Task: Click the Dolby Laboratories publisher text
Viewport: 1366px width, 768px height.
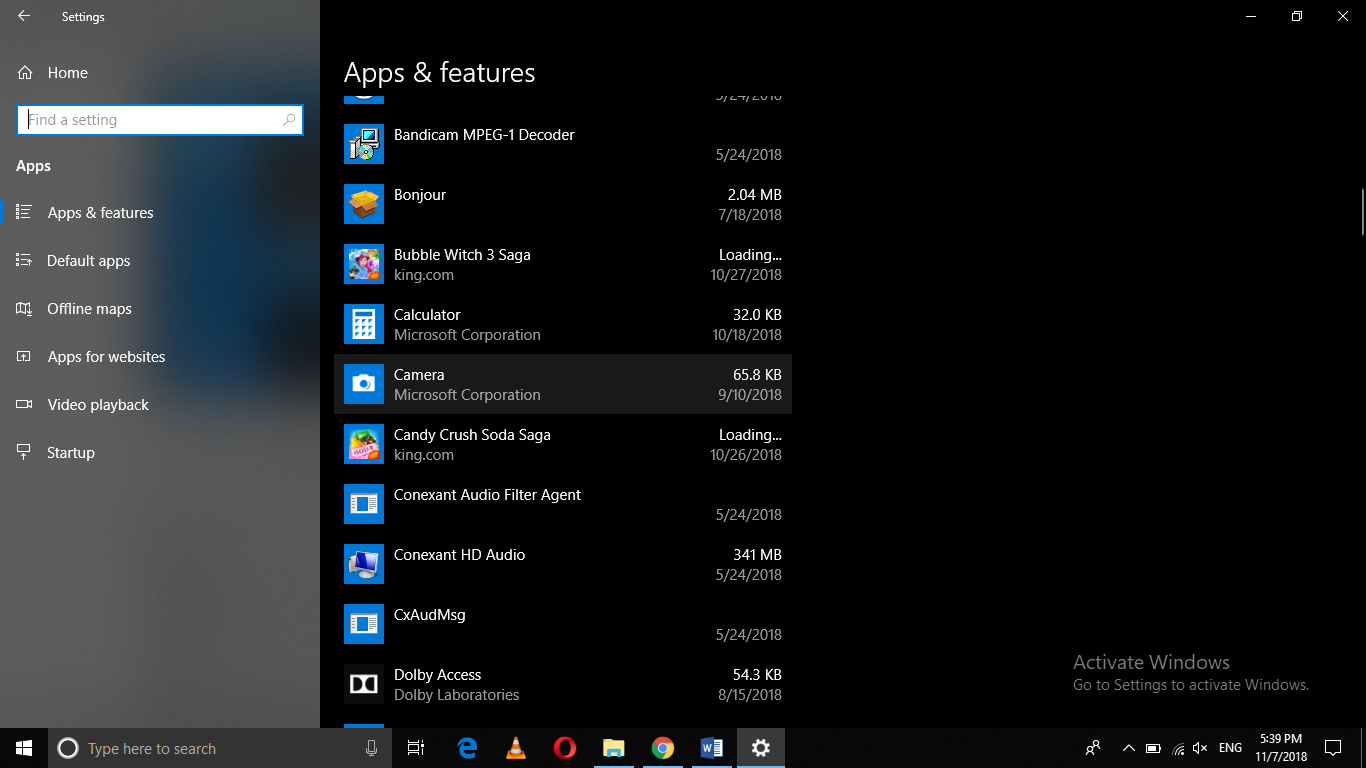Action: coord(456,695)
